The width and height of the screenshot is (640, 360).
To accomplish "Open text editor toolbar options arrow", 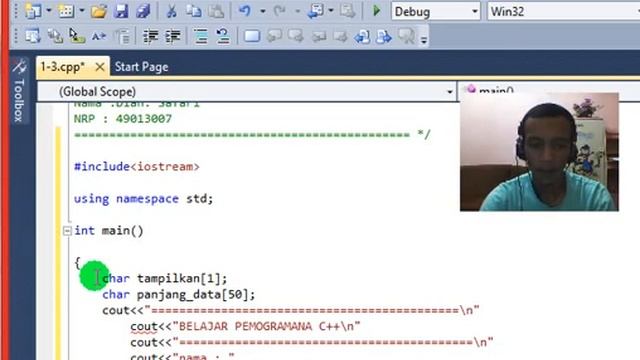I will pos(424,40).
